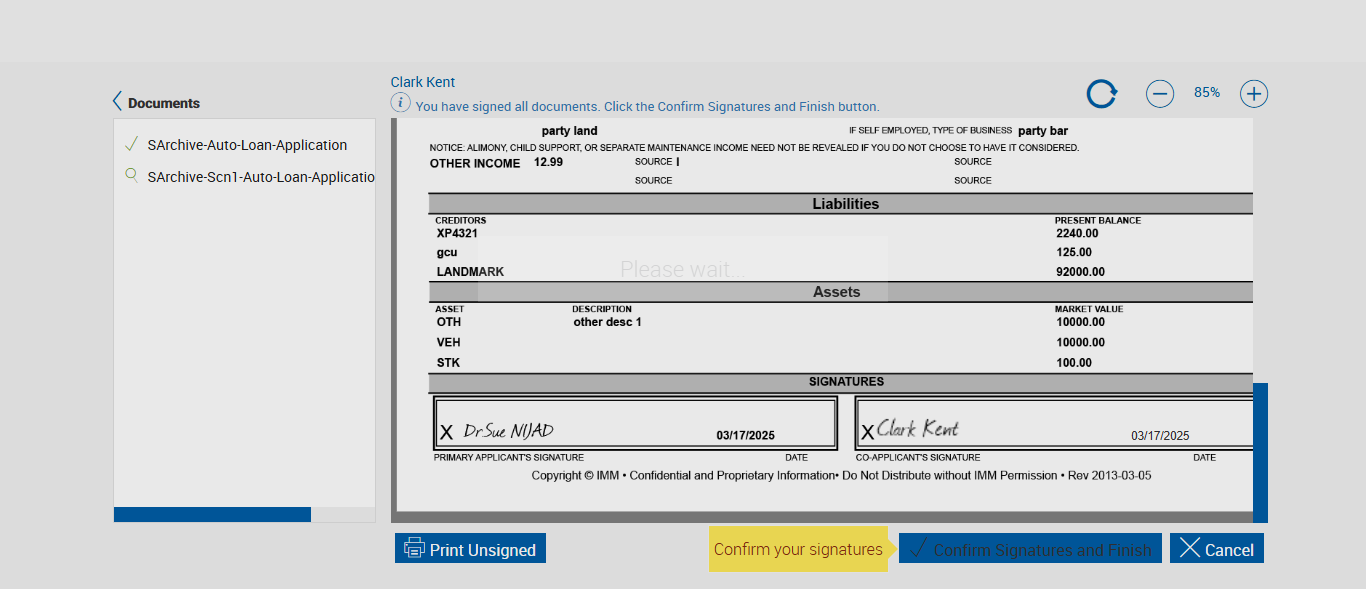Click primary applicant date 03/17/2025 in bold
This screenshot has width=1366, height=589.
pyautogui.click(x=745, y=436)
